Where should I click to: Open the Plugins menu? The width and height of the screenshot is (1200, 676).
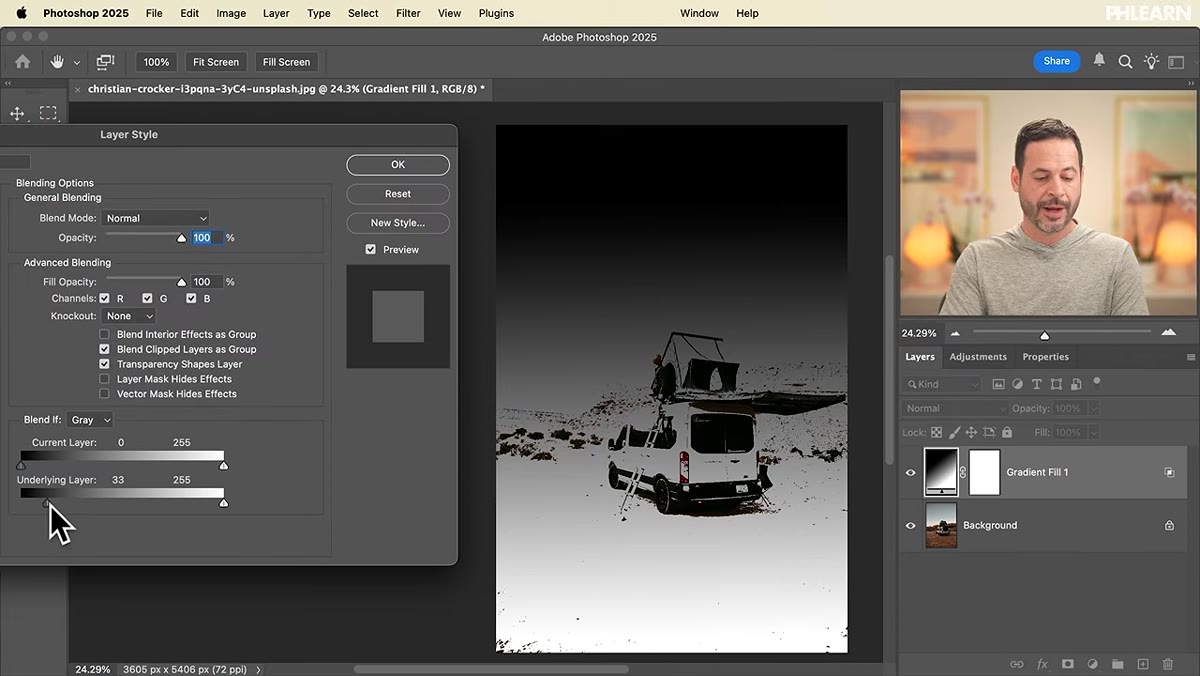496,13
